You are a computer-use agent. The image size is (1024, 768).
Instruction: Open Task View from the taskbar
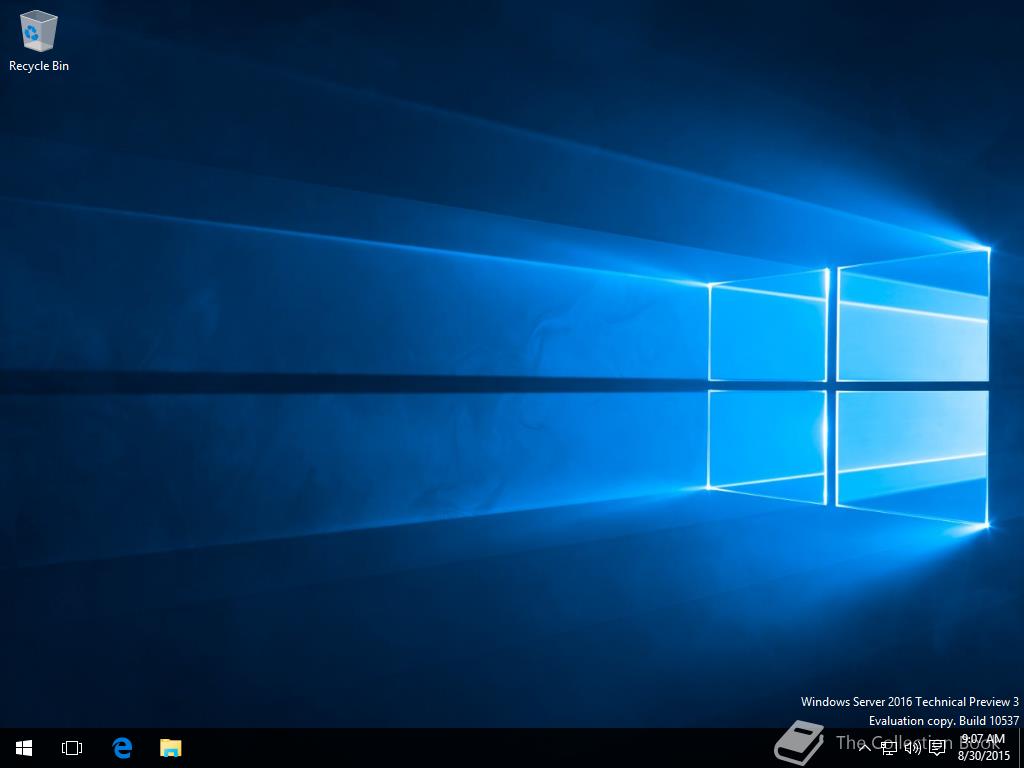click(72, 748)
